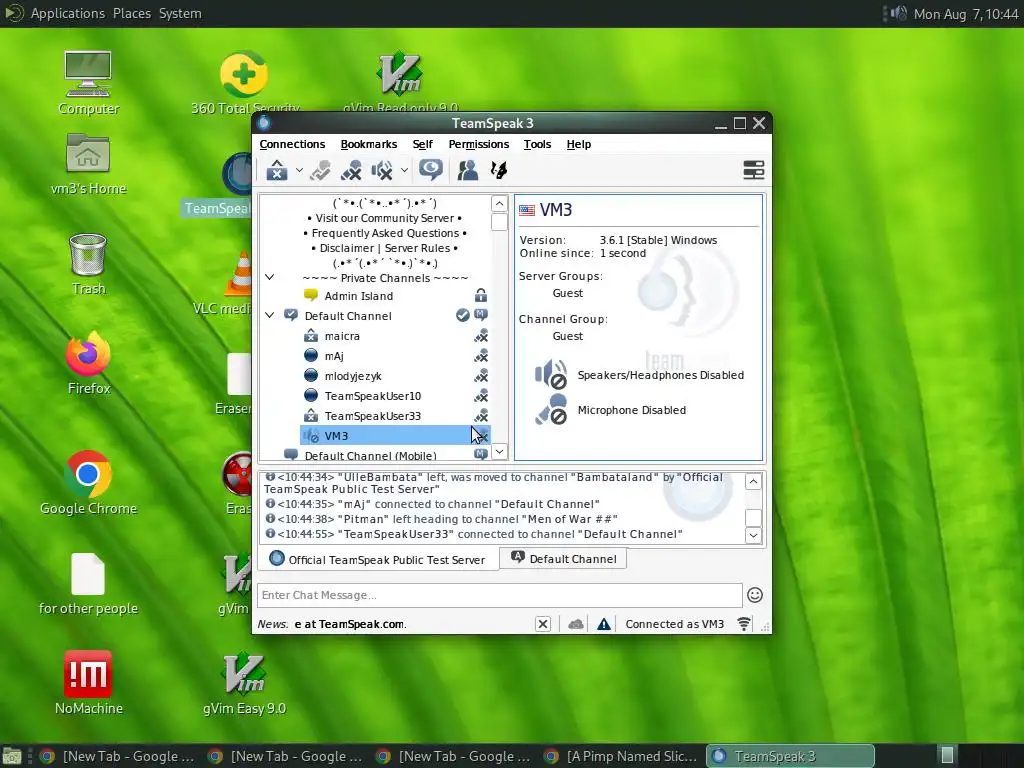Image resolution: width=1024 pixels, height=768 pixels.
Task: Click the US flag next to VM3
Action: 527,210
